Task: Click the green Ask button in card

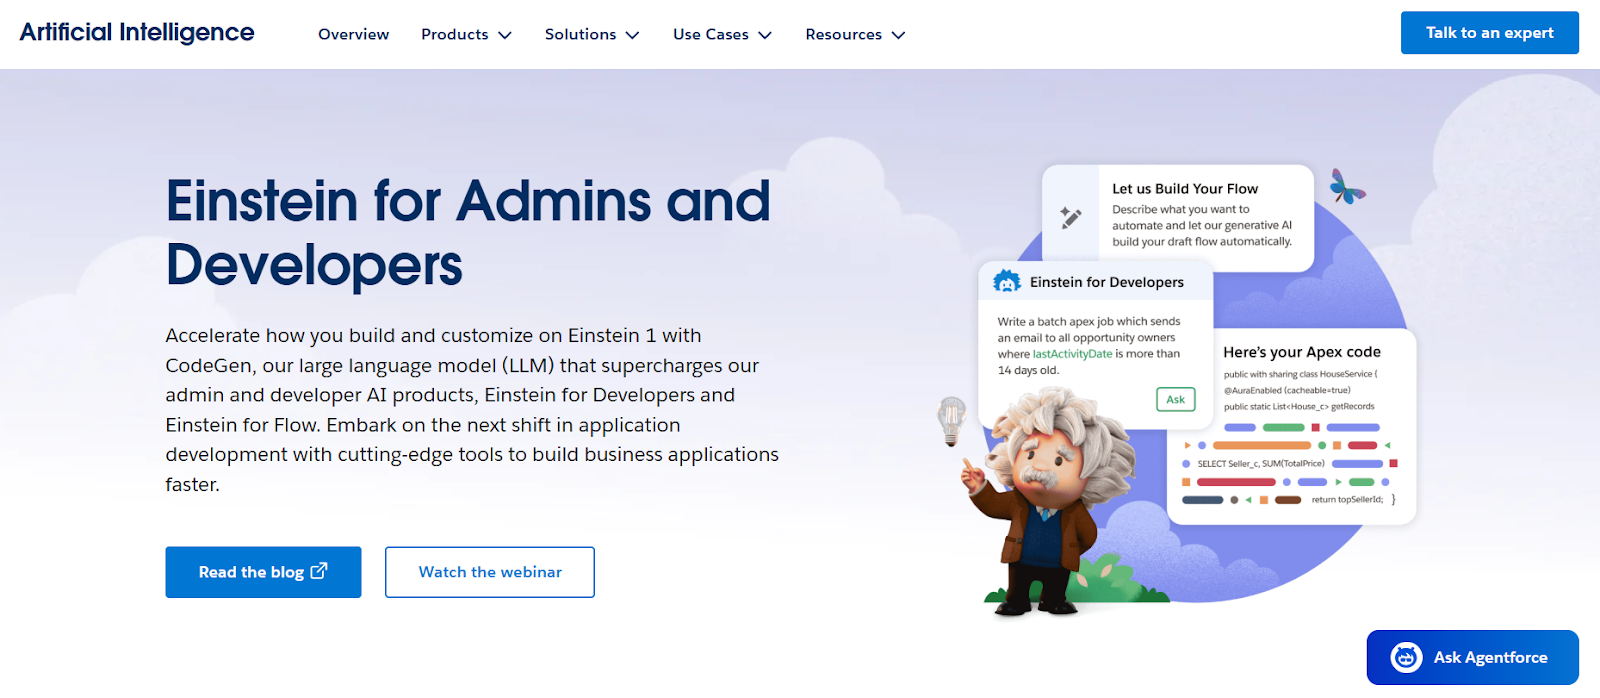Action: [x=1175, y=399]
